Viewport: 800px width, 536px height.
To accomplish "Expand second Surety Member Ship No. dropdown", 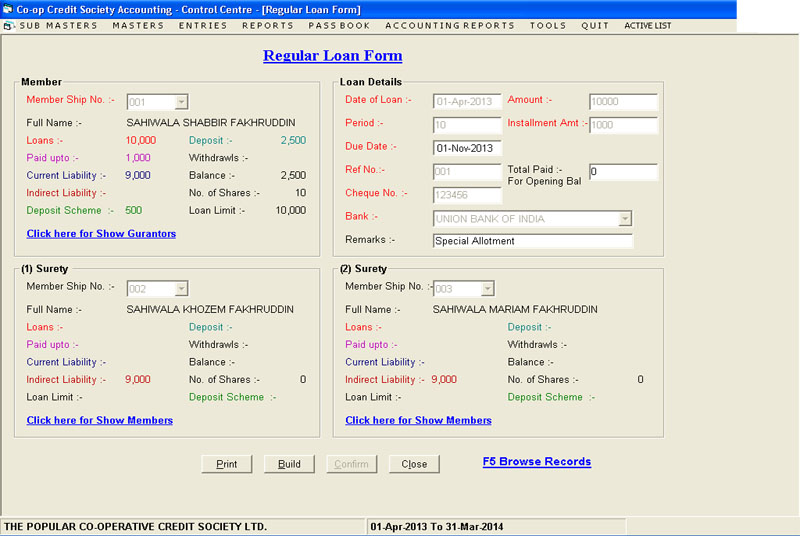I will 487,289.
